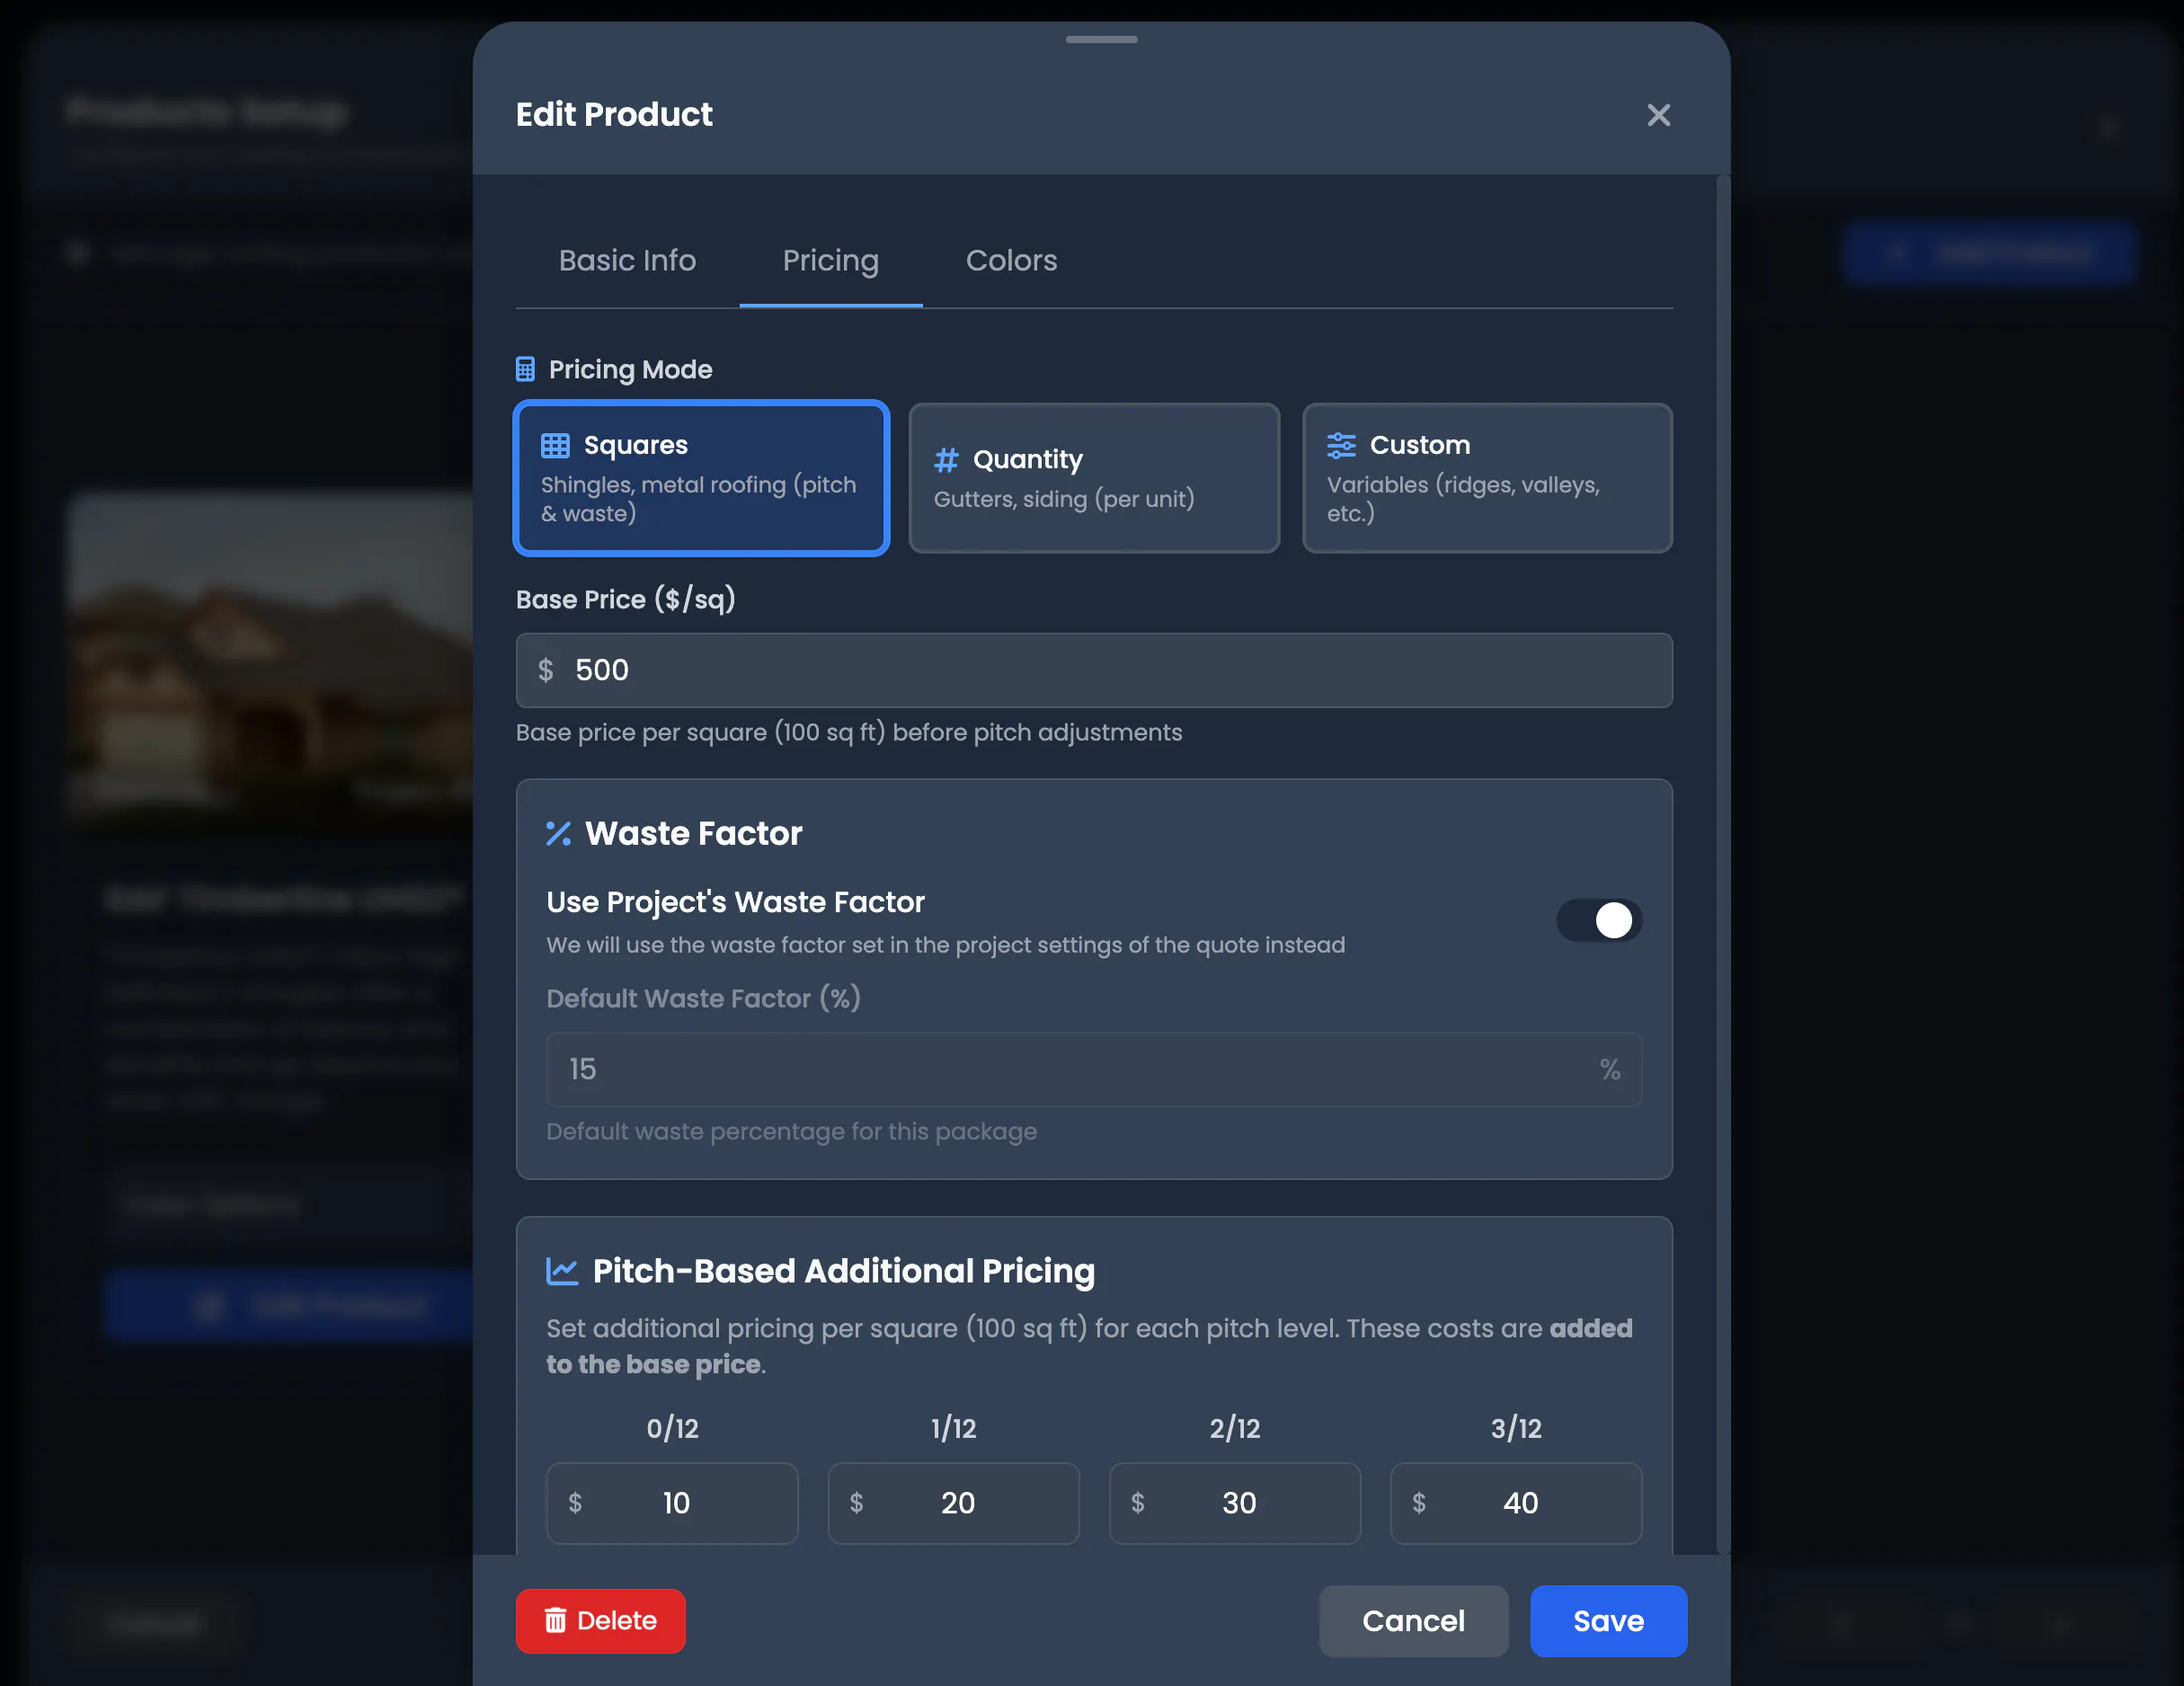Click the 'Base price per square' helper text
Screen dimensions: 2184x1686
pyautogui.click(x=849, y=732)
